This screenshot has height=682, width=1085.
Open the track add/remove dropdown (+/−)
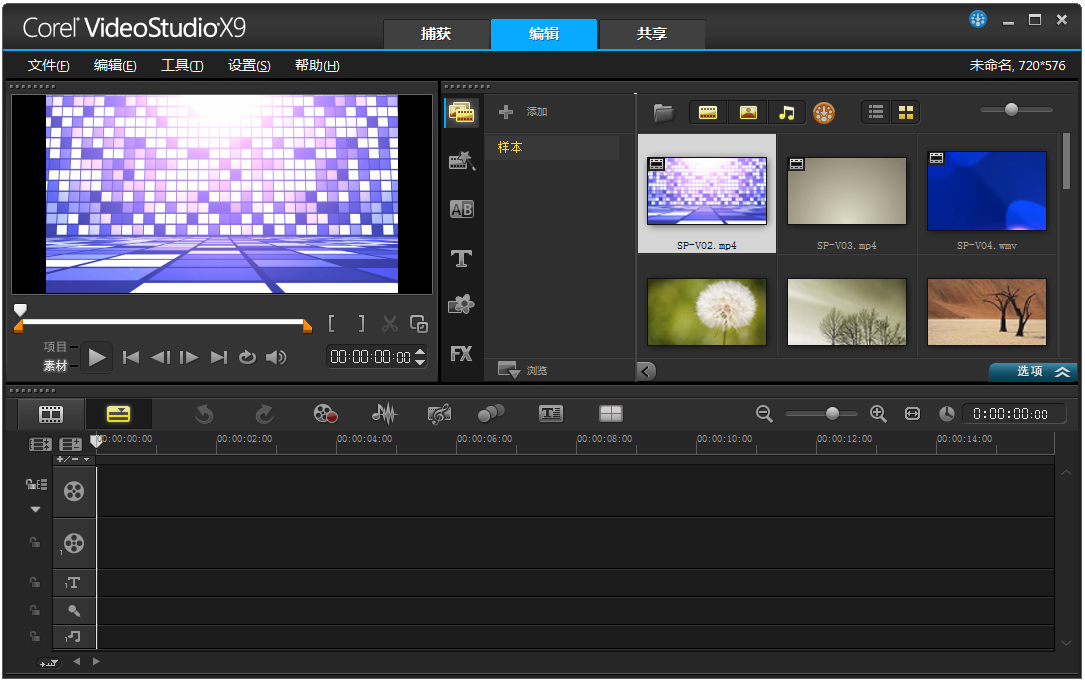(73, 459)
